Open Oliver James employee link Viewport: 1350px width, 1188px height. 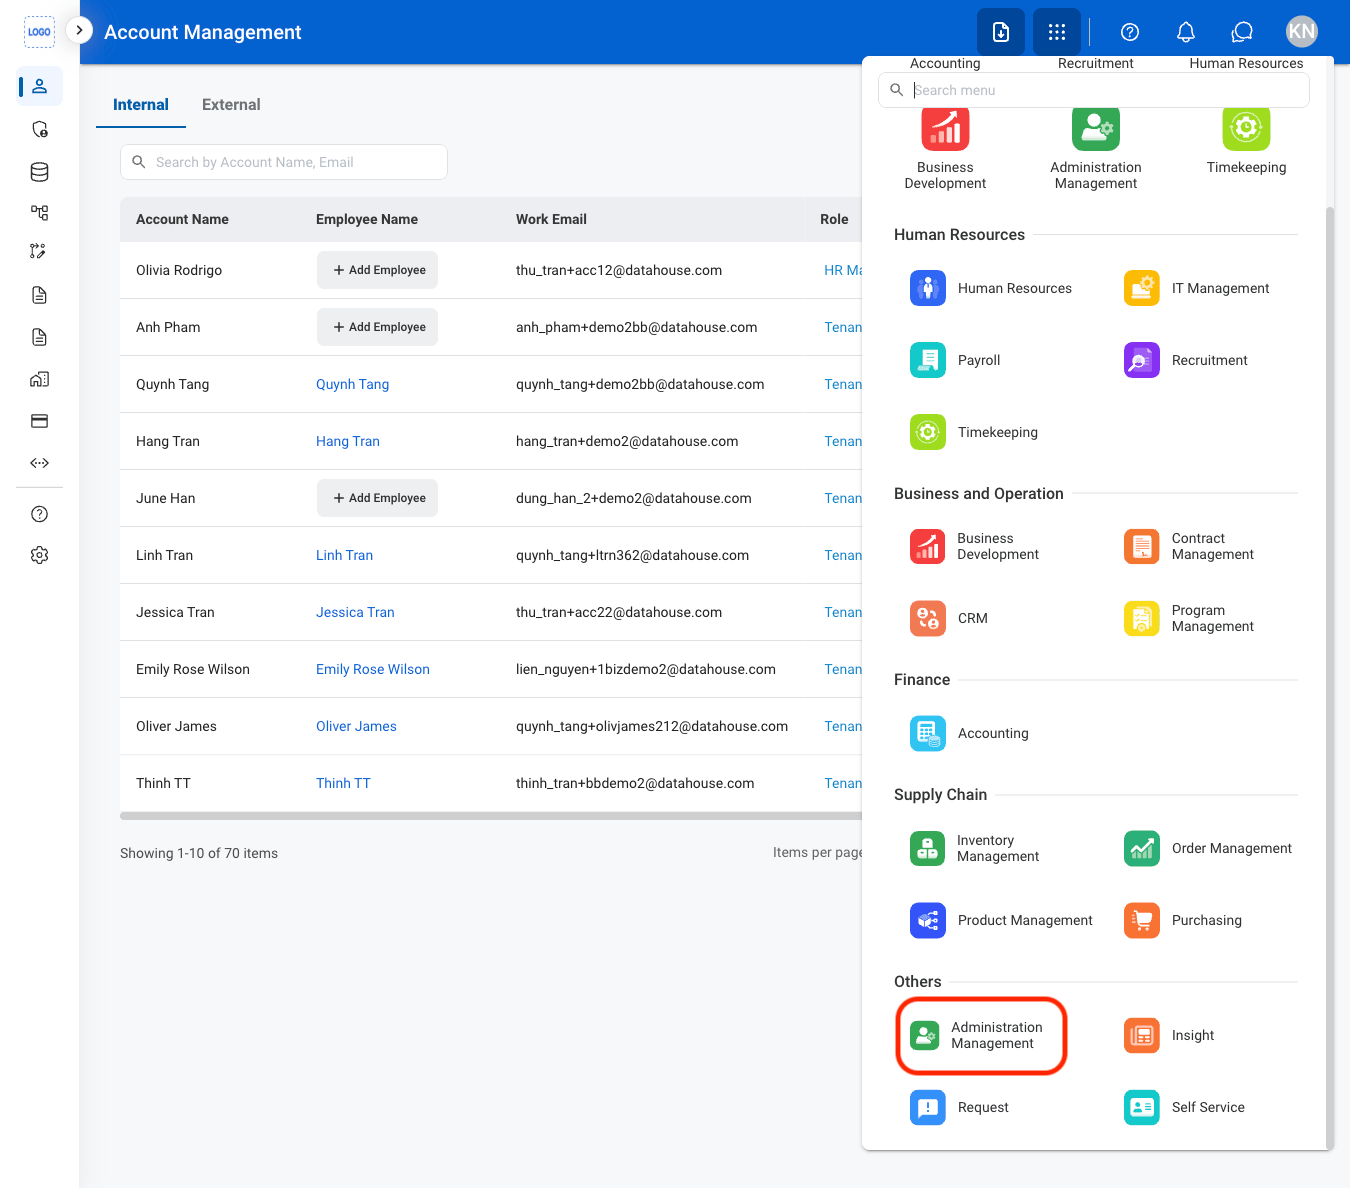coord(356,726)
